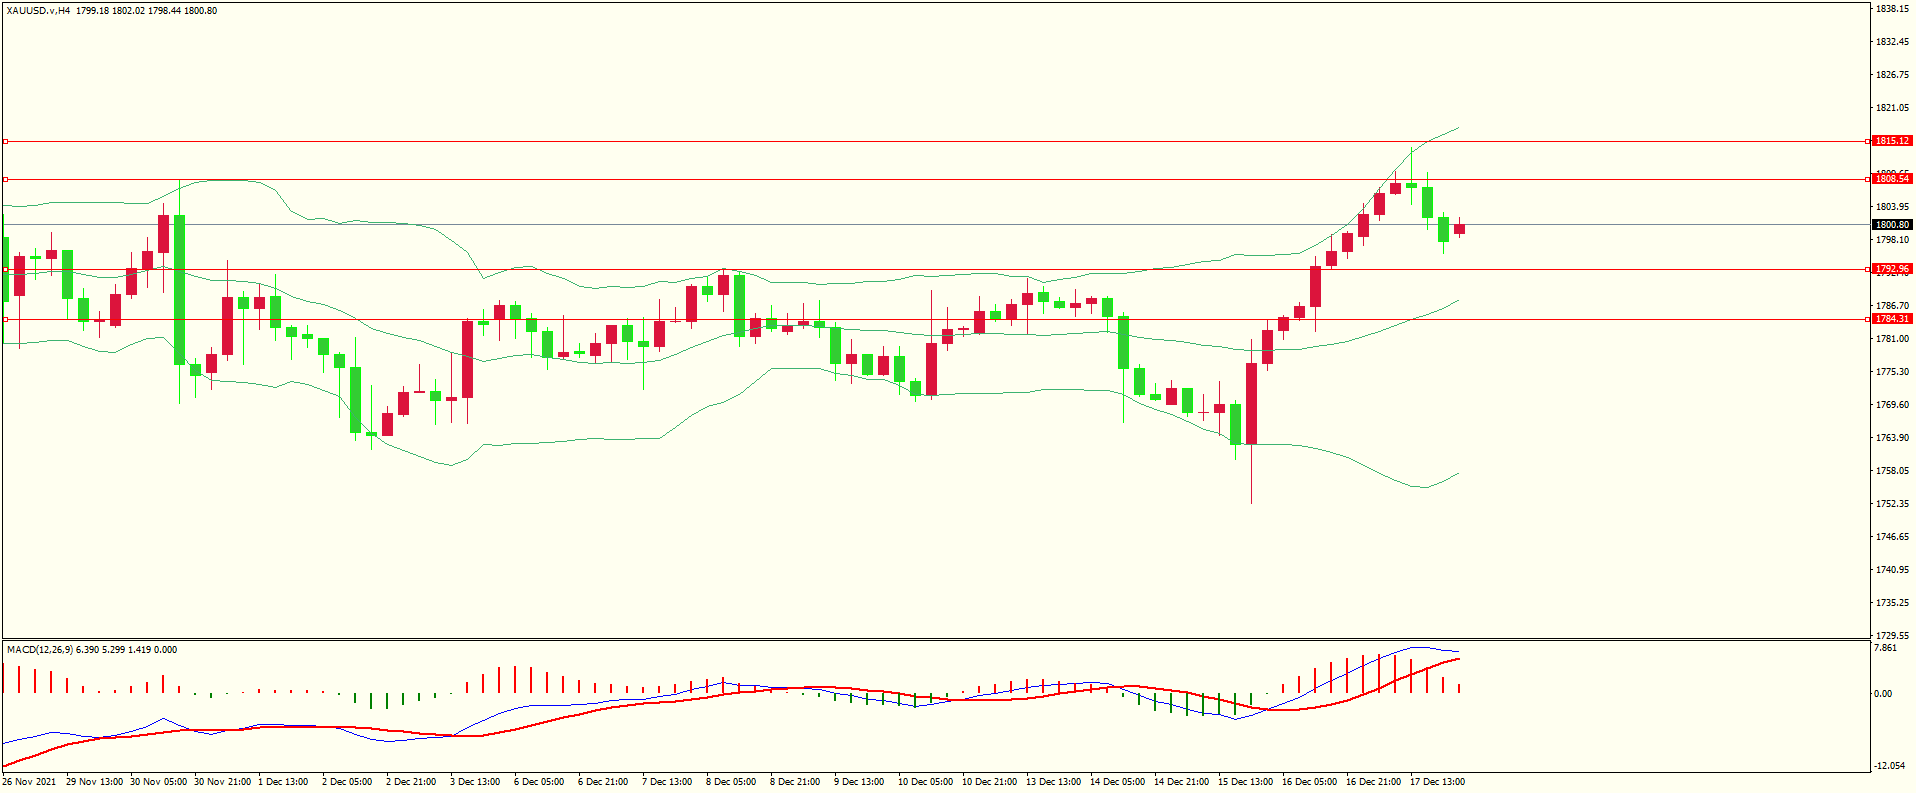Click the MACD scale value 7.861
The height and width of the screenshot is (793, 1916).
[x=1885, y=648]
